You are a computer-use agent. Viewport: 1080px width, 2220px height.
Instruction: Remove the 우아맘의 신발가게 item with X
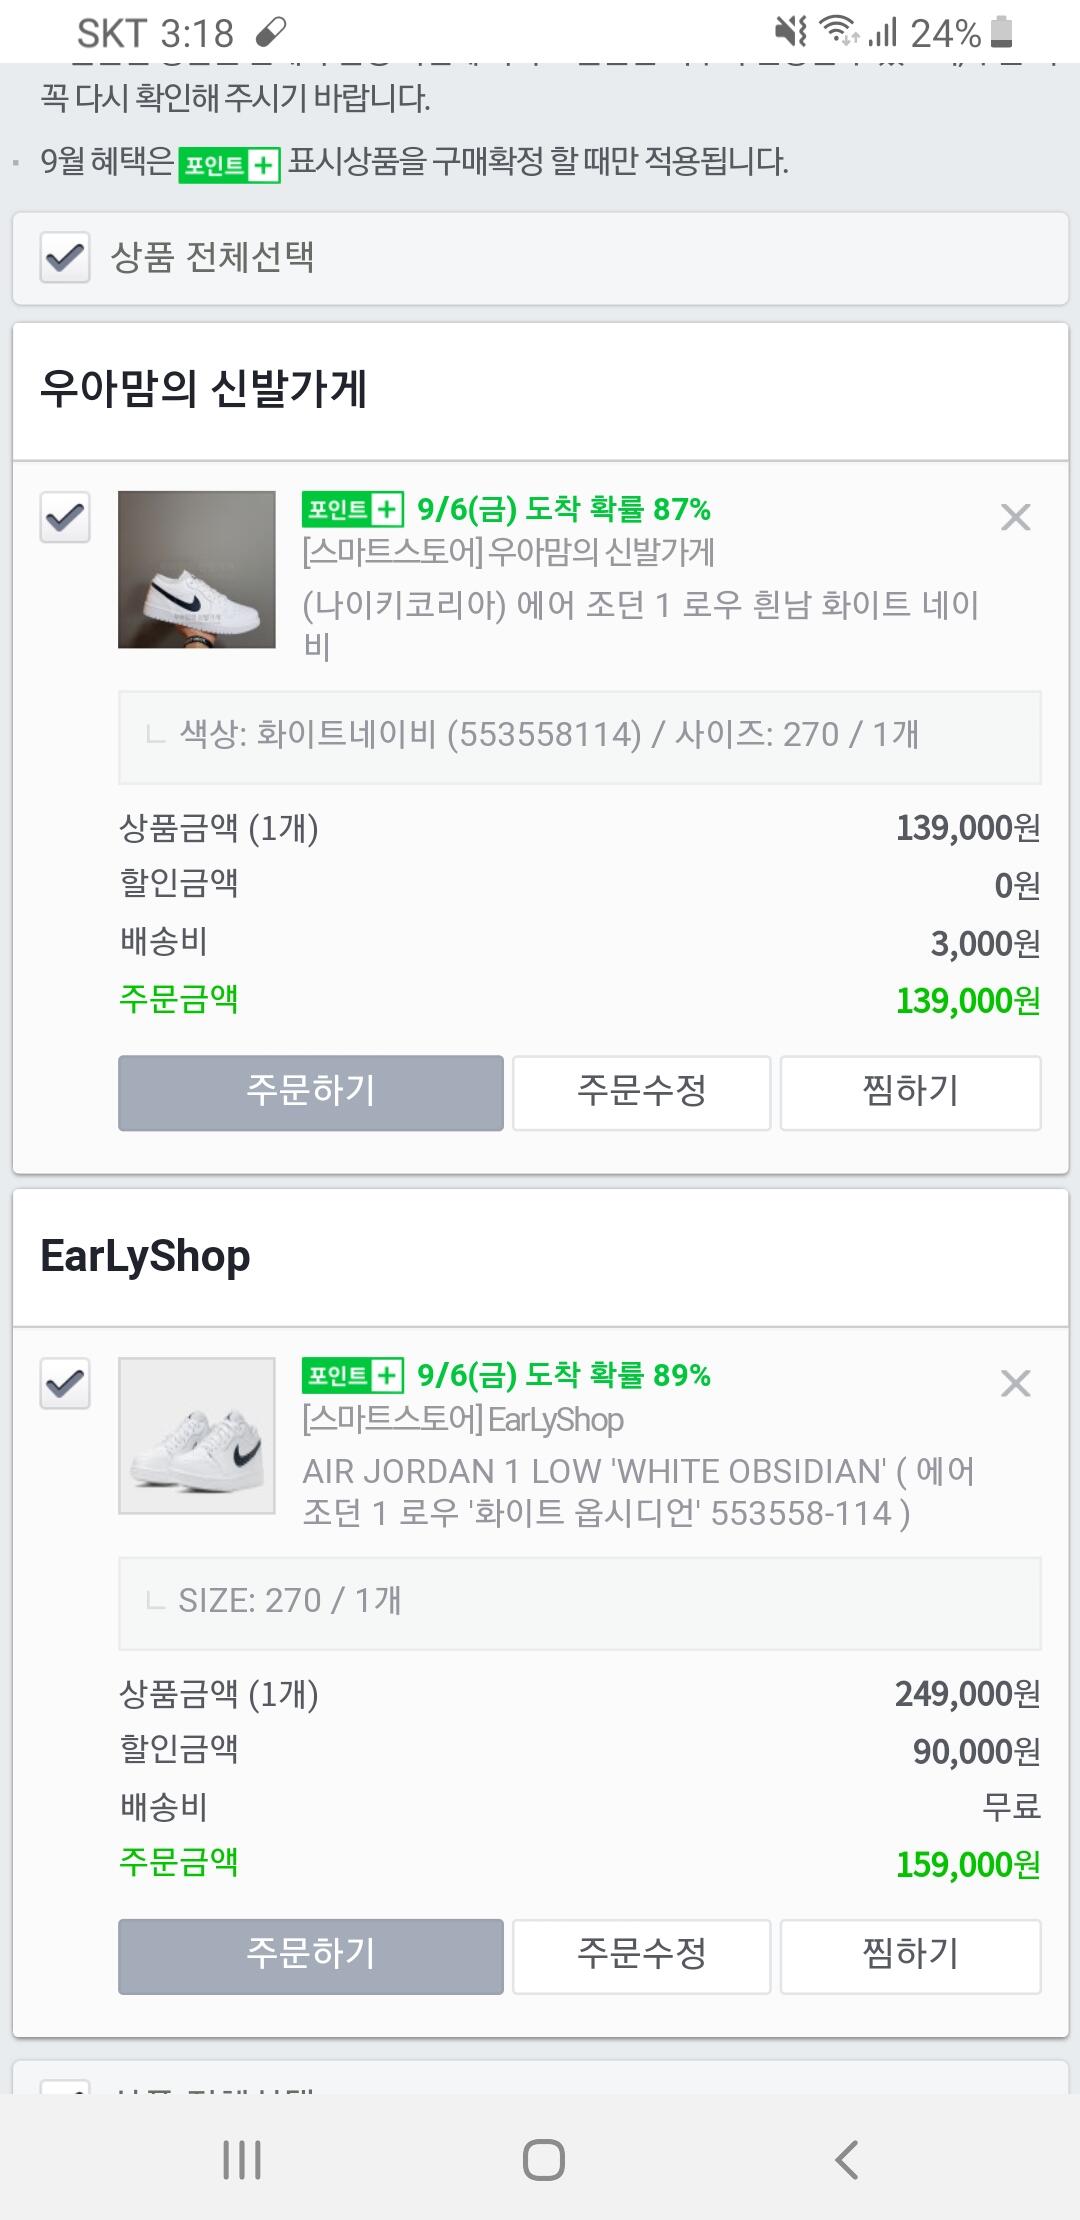(1015, 517)
